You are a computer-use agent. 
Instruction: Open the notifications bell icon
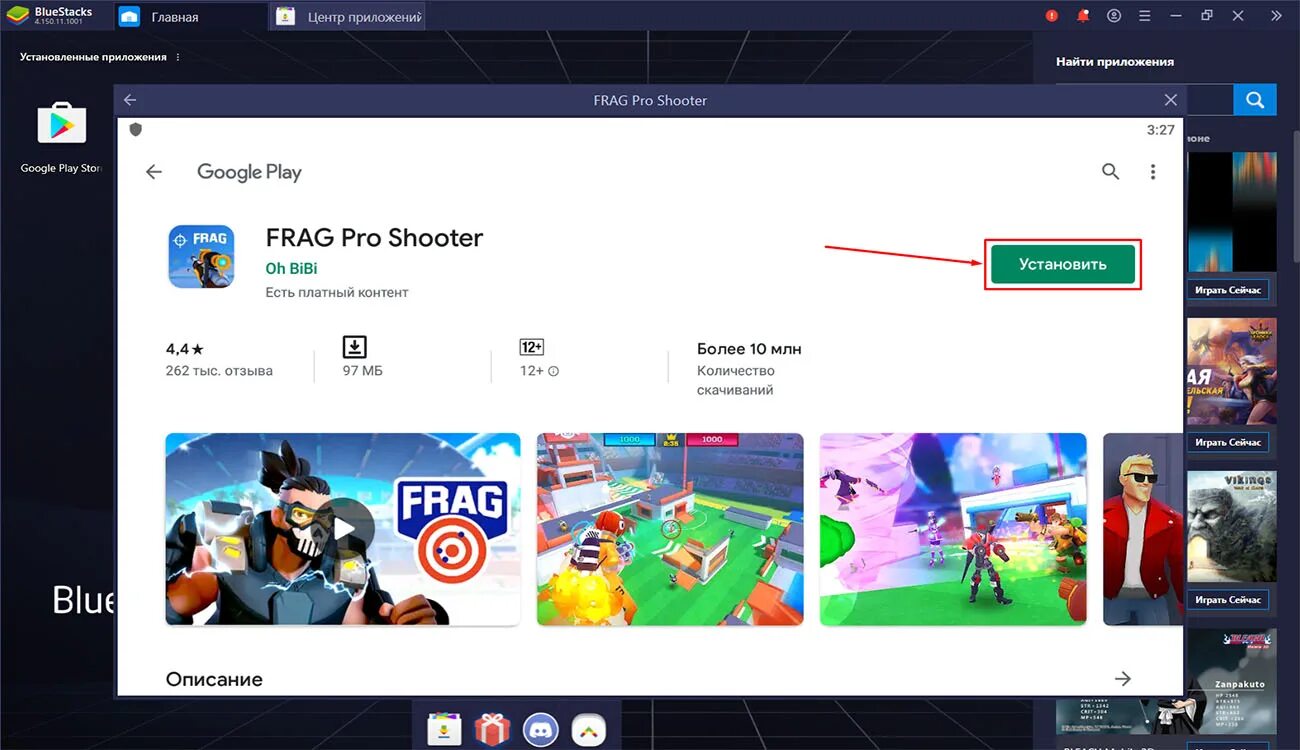(x=1082, y=16)
